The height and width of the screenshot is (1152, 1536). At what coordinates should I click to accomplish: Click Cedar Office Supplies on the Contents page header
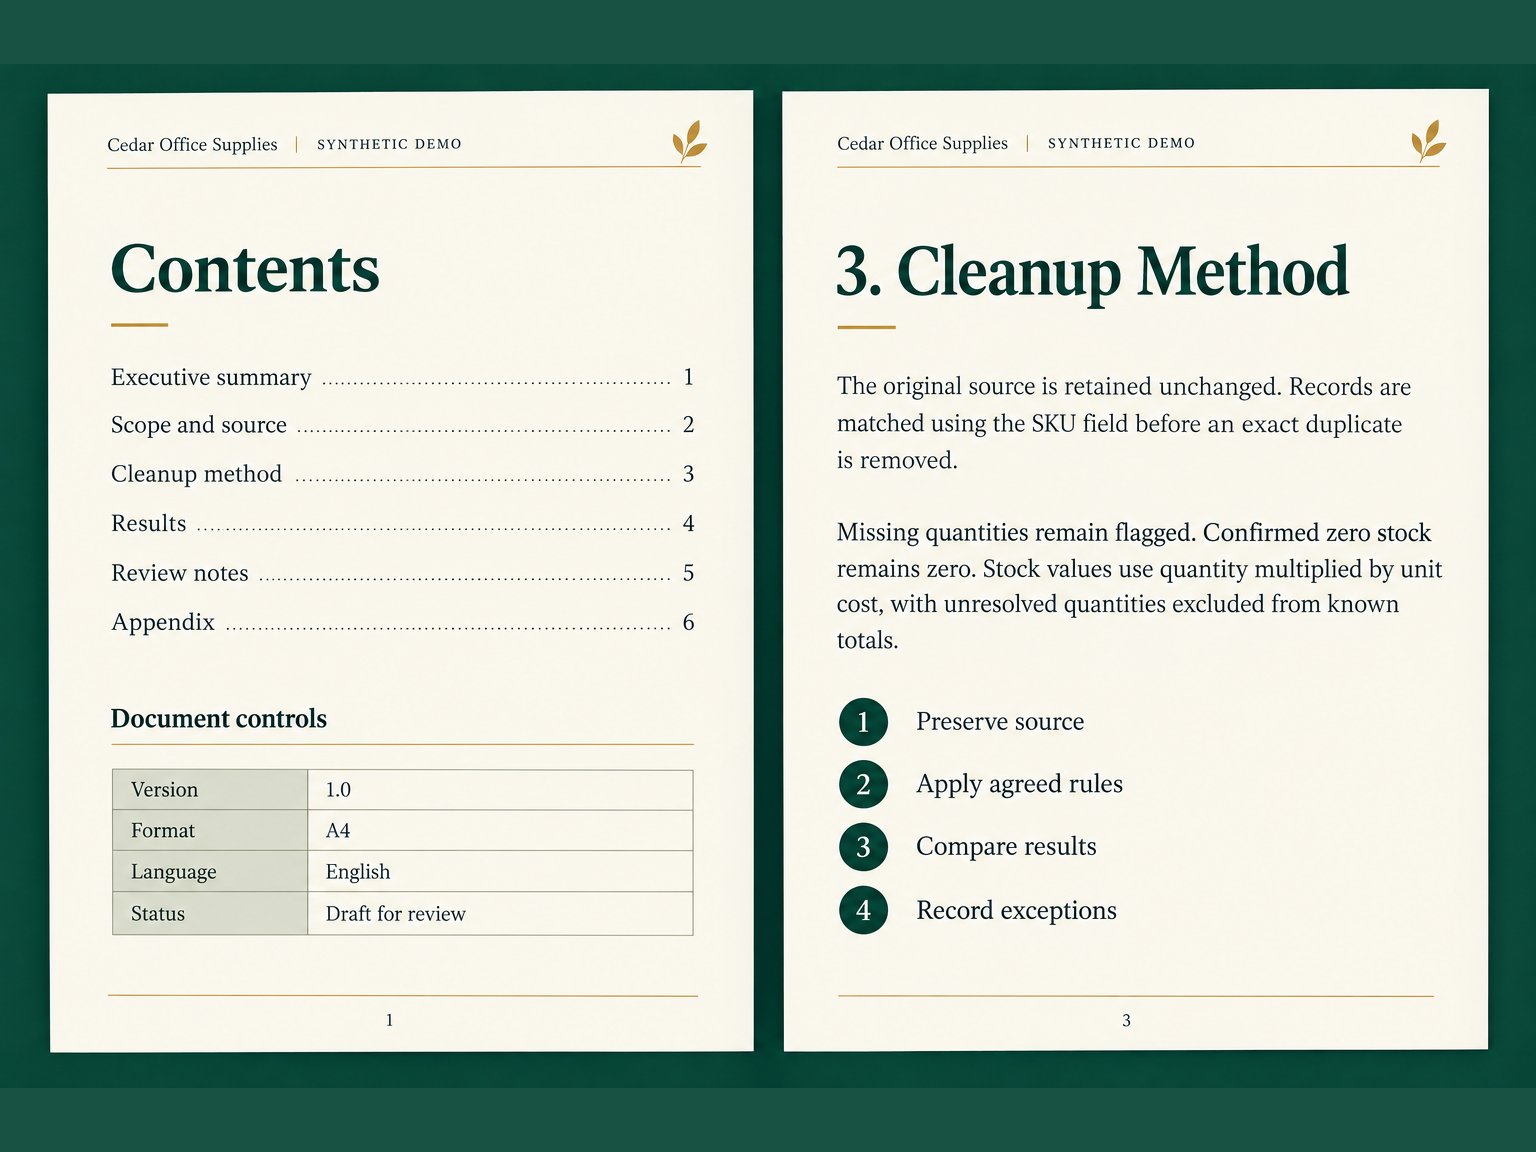tap(192, 145)
